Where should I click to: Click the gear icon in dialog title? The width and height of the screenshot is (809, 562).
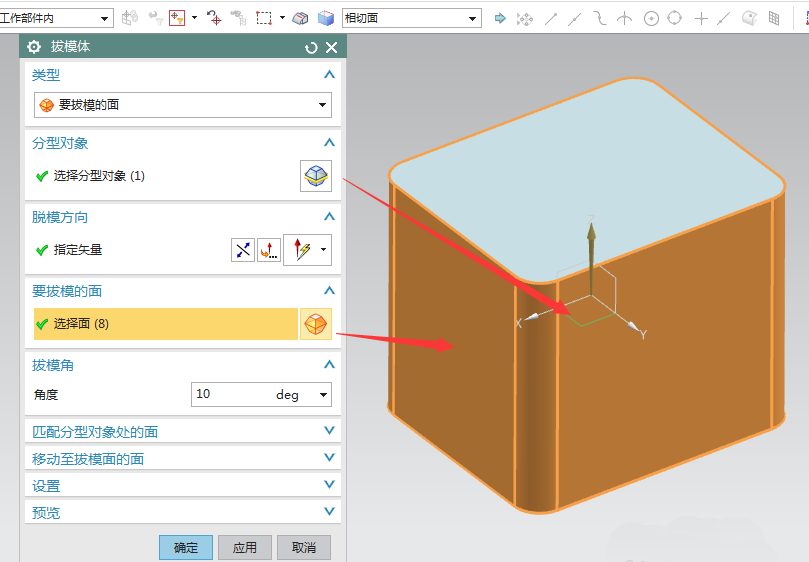click(35, 47)
